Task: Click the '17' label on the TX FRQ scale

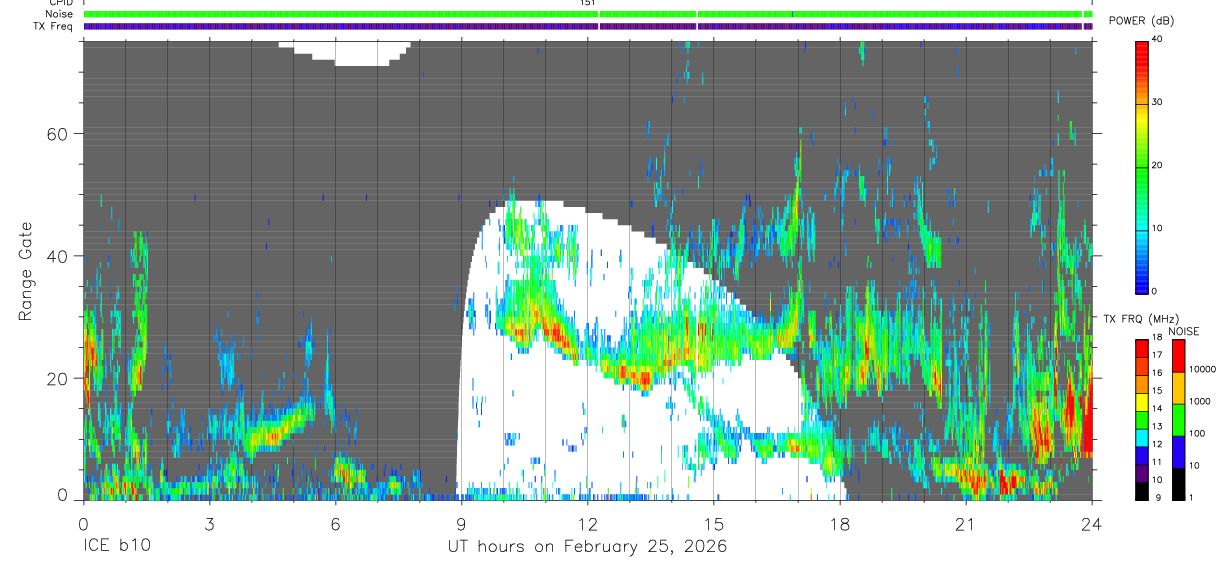Action: coord(1157,355)
